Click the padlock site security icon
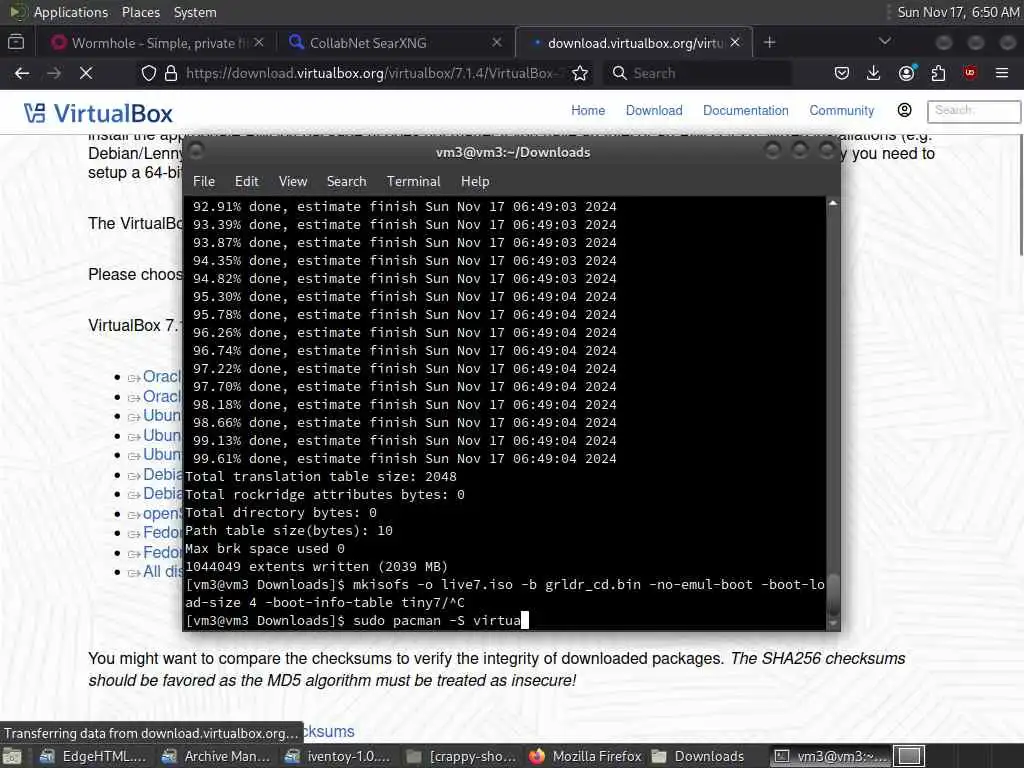Viewport: 1024px width, 768px height. (x=170, y=73)
